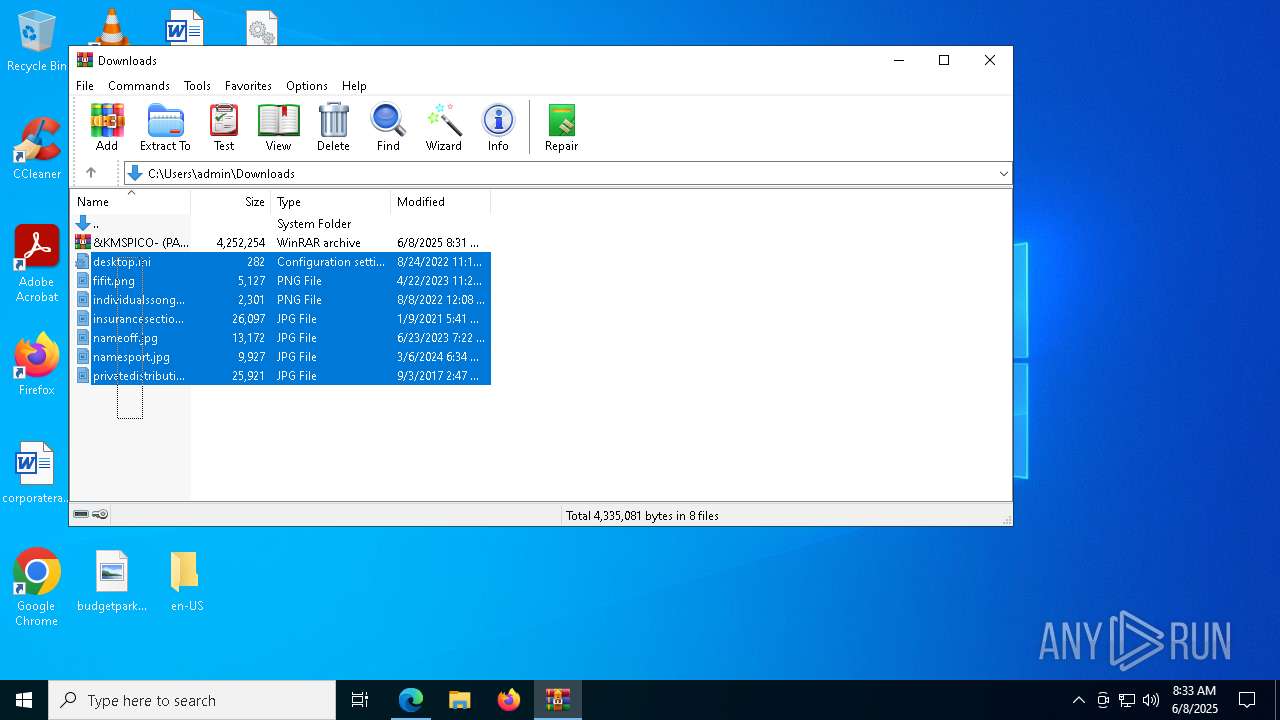Open the notification center icon
Image resolution: width=1280 pixels, height=720 pixels.
tap(1247, 700)
